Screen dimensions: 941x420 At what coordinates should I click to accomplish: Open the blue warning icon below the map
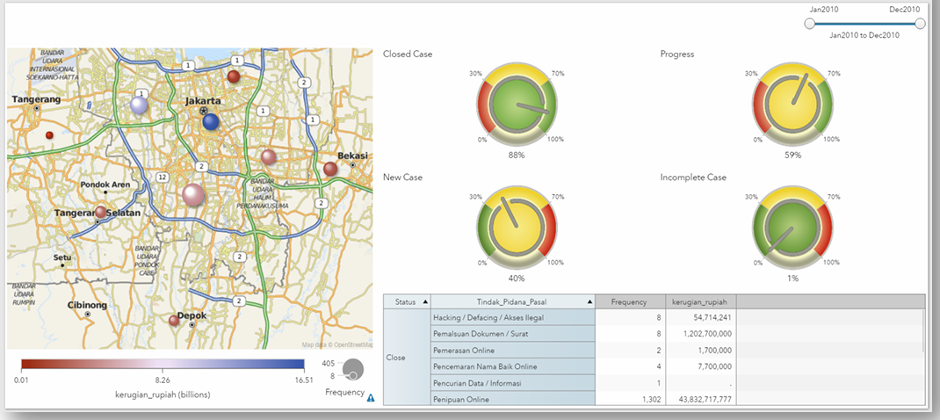click(x=370, y=397)
